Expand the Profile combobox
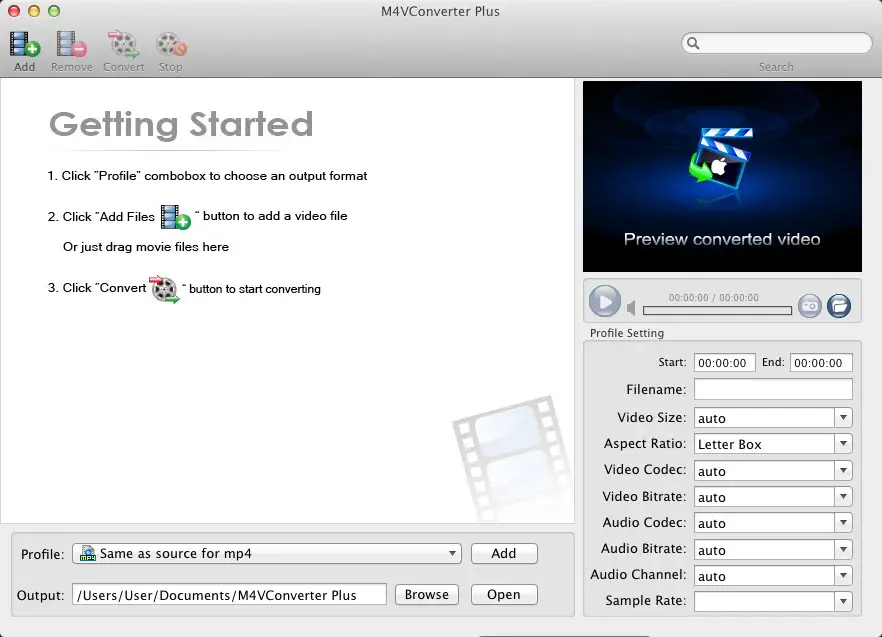Image resolution: width=882 pixels, height=637 pixels. point(267,554)
